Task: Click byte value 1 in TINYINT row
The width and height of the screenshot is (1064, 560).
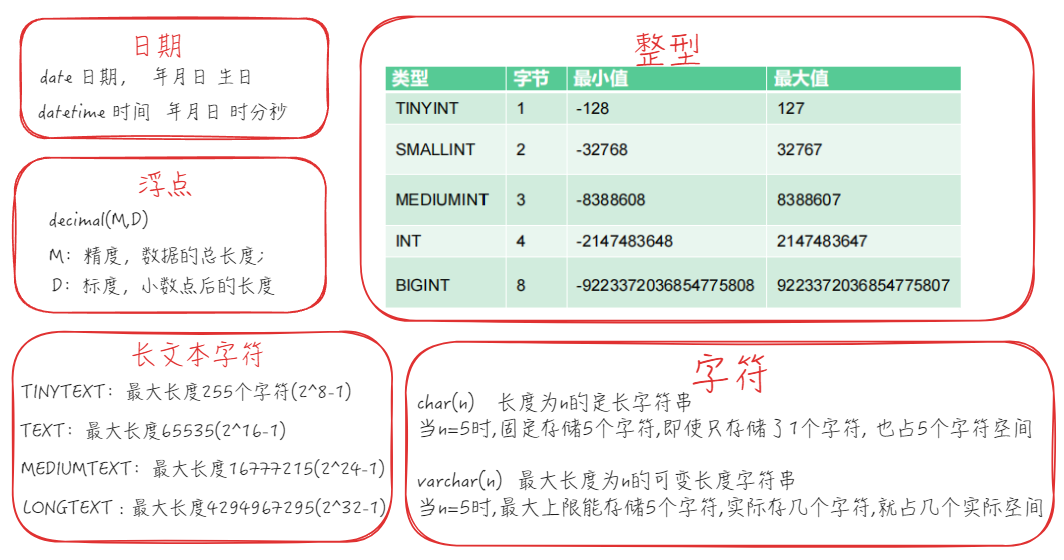Action: tap(536, 108)
